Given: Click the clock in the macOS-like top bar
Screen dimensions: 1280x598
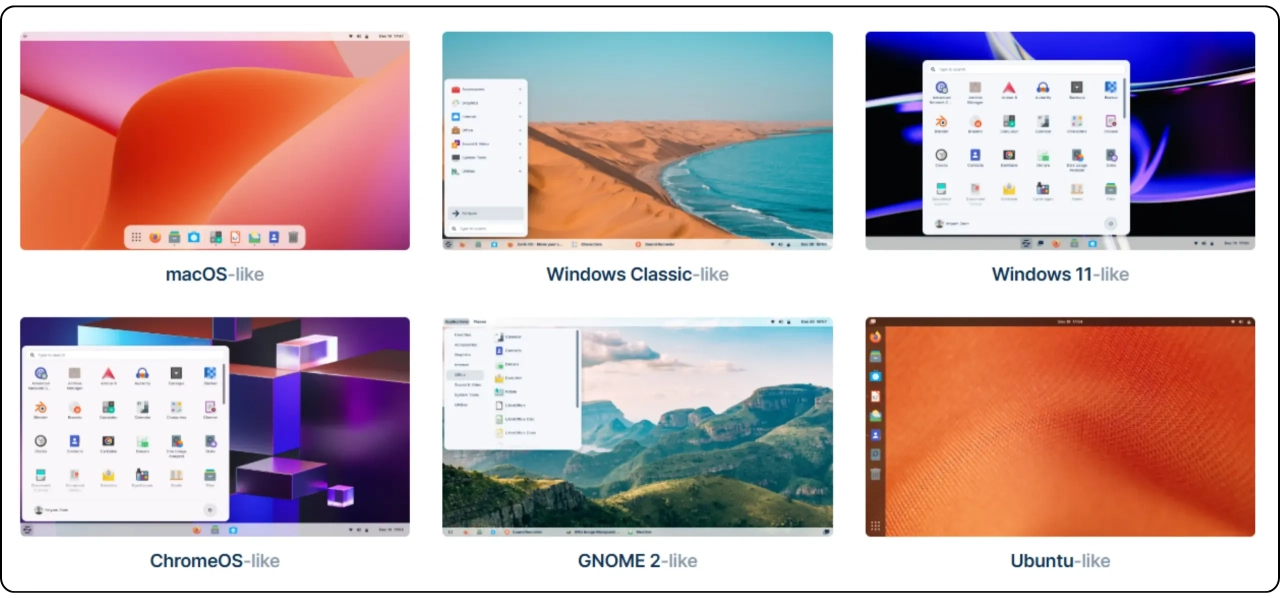Looking at the screenshot, I should (x=390, y=36).
